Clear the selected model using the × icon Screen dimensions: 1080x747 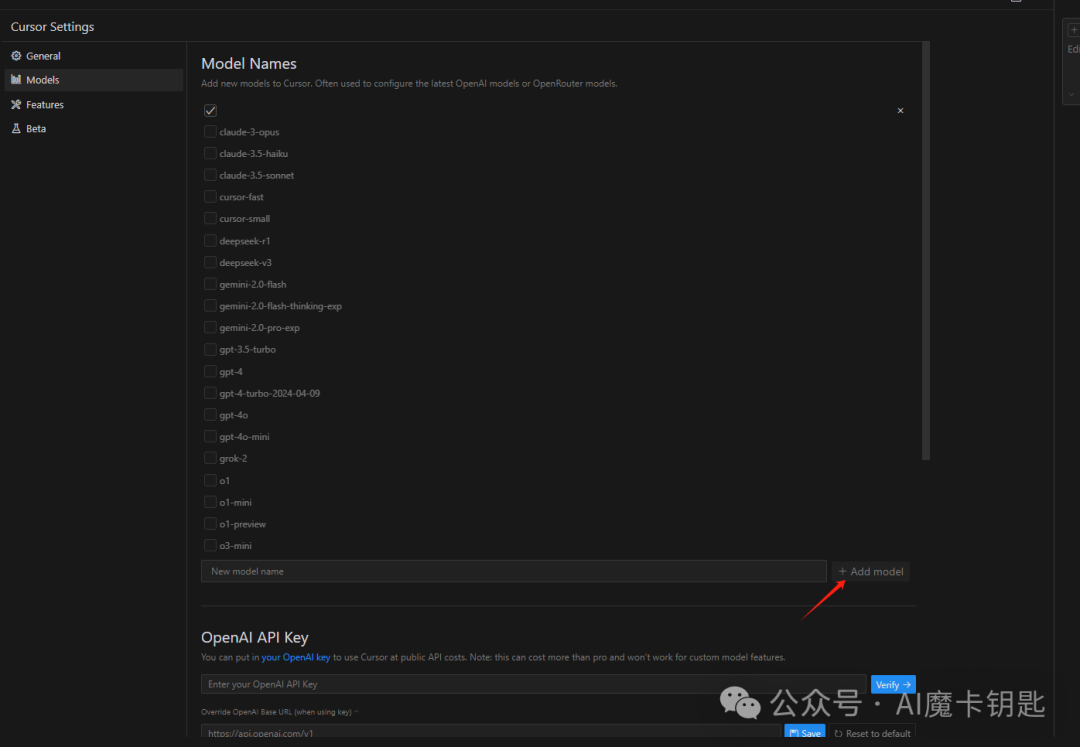click(900, 110)
